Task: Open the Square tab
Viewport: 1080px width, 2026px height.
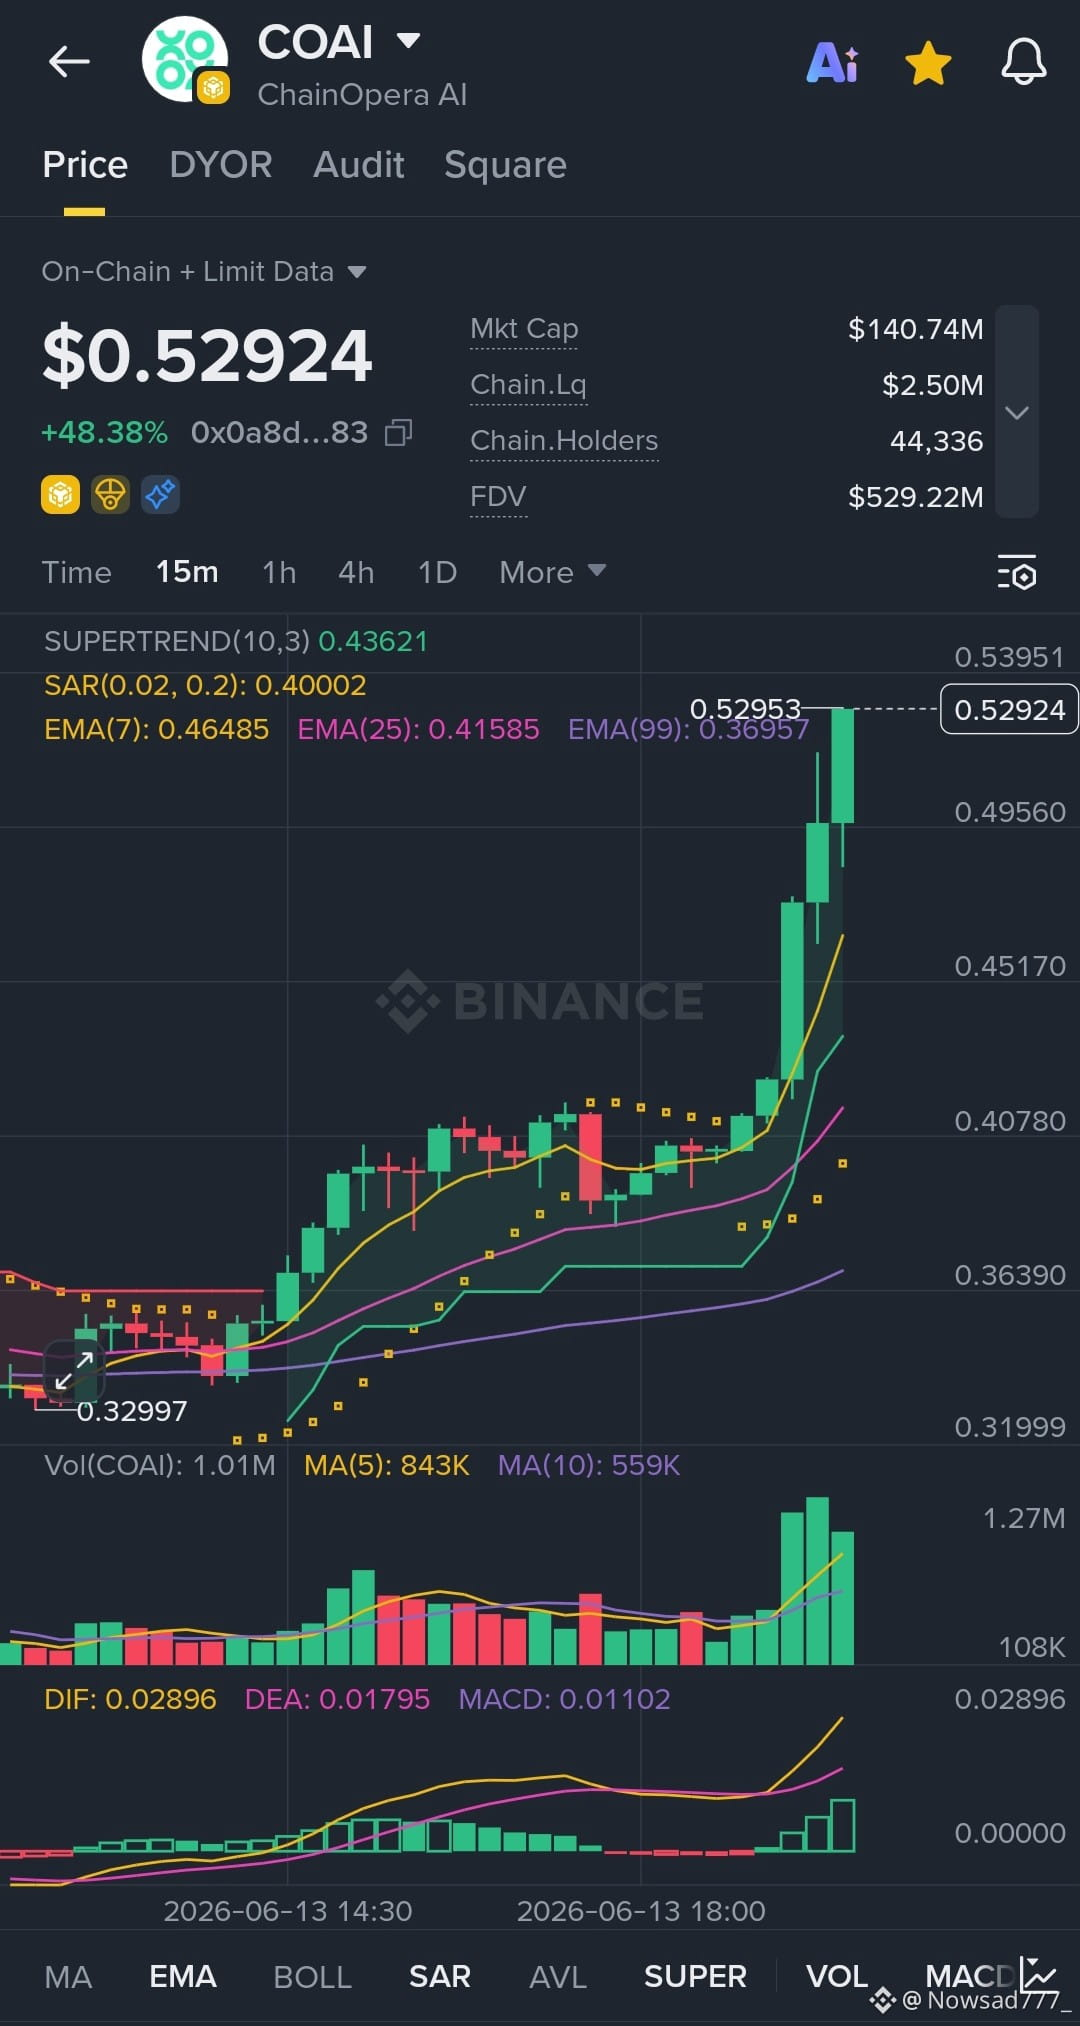Action: click(505, 165)
